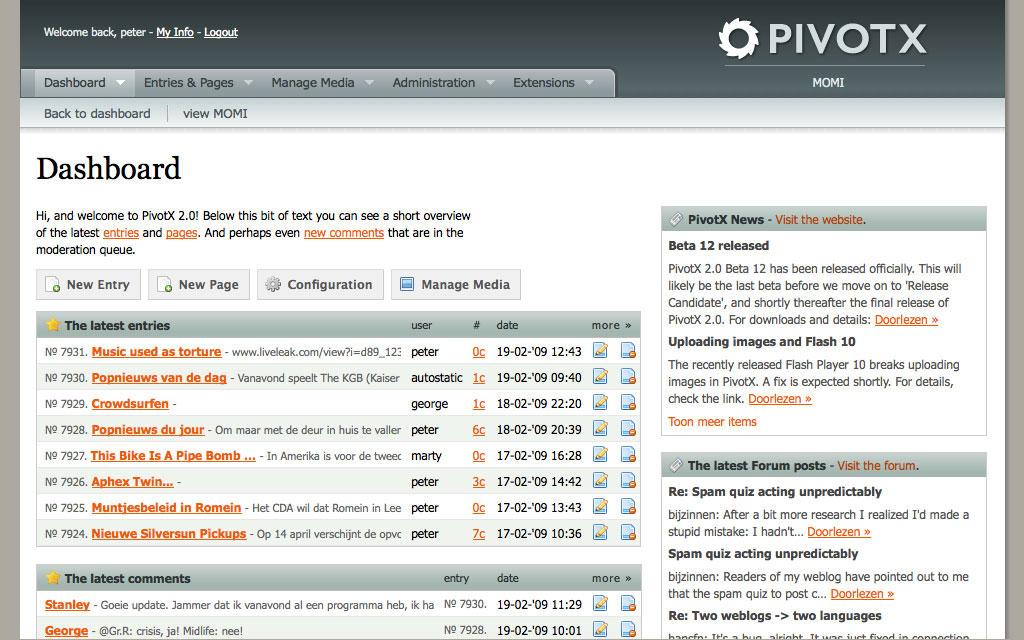
Task: Click the 'more »' link in latest entries
Action: pyautogui.click(x=611, y=325)
